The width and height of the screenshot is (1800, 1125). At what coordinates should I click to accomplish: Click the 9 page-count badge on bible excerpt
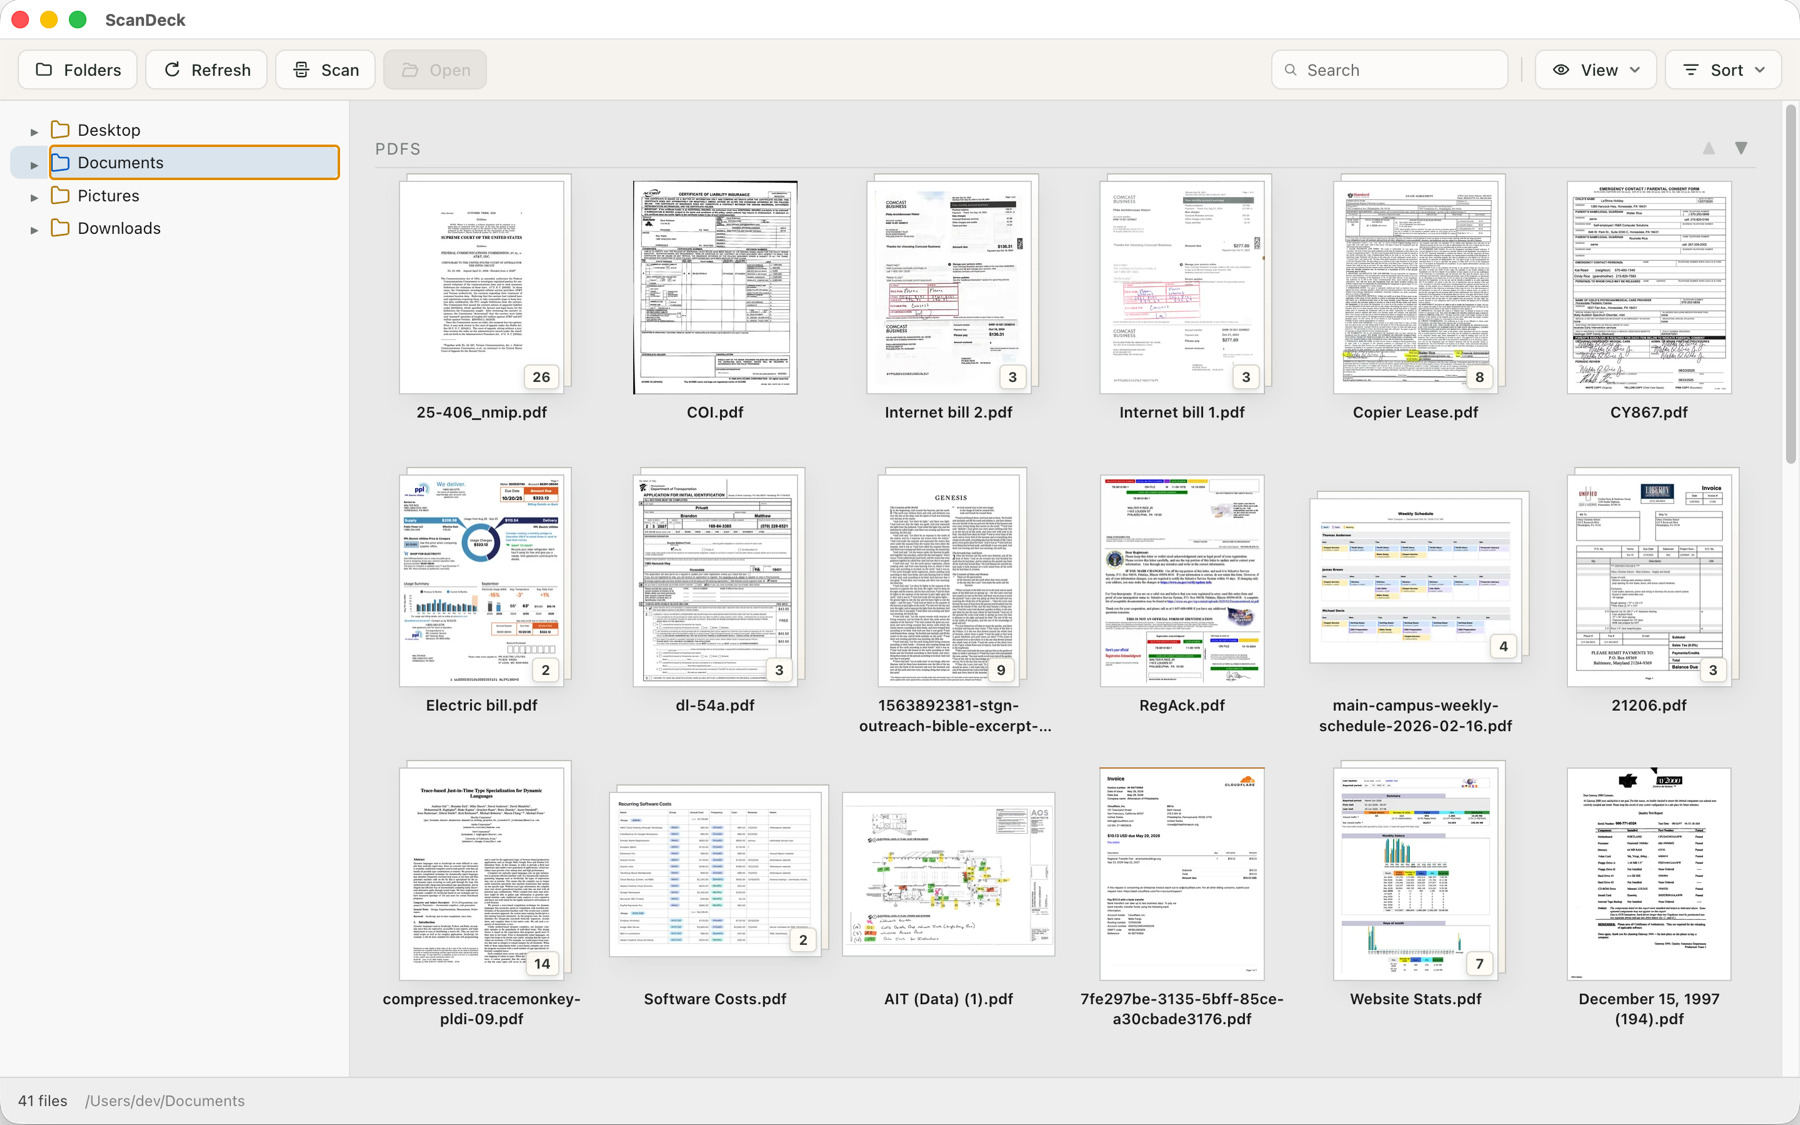pos(1001,670)
